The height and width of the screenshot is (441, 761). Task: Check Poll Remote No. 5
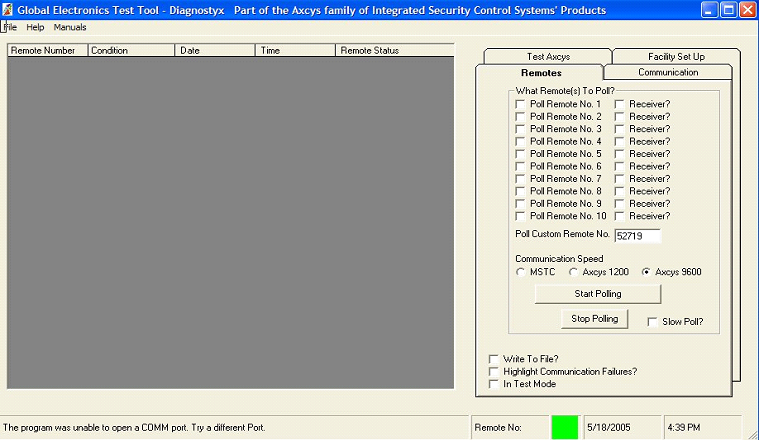pos(520,154)
